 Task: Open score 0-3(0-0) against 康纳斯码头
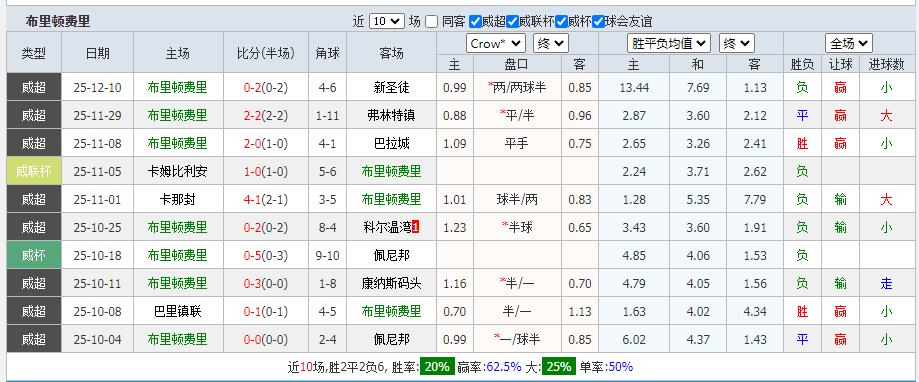click(266, 284)
